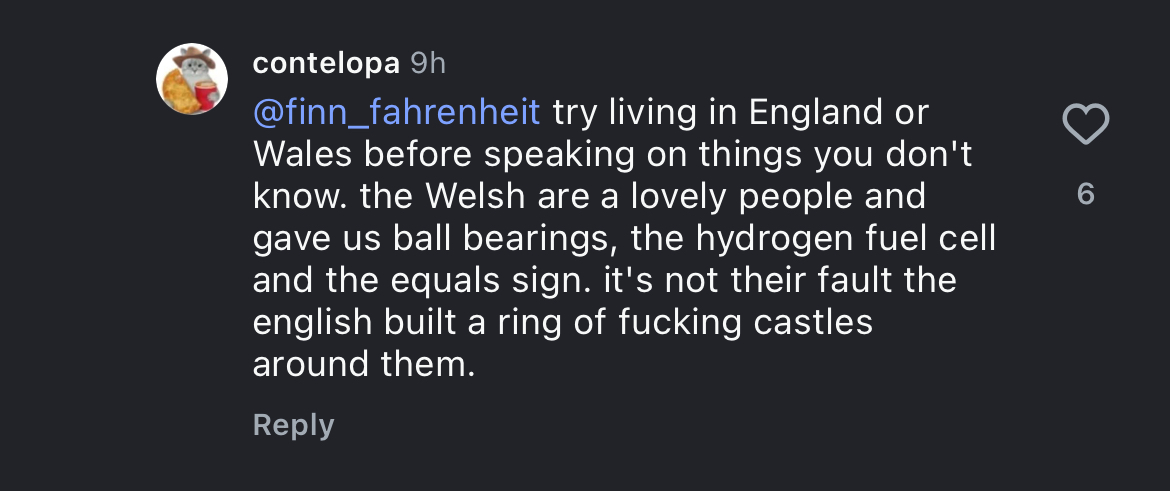Click the @finn_fahrenheit mention link
This screenshot has height=491, width=1170.
click(x=397, y=112)
